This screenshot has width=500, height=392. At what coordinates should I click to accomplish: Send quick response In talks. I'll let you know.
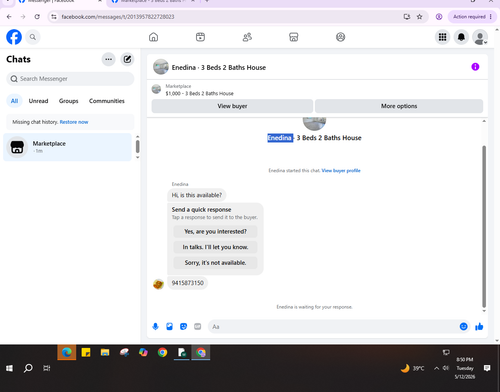215,247
